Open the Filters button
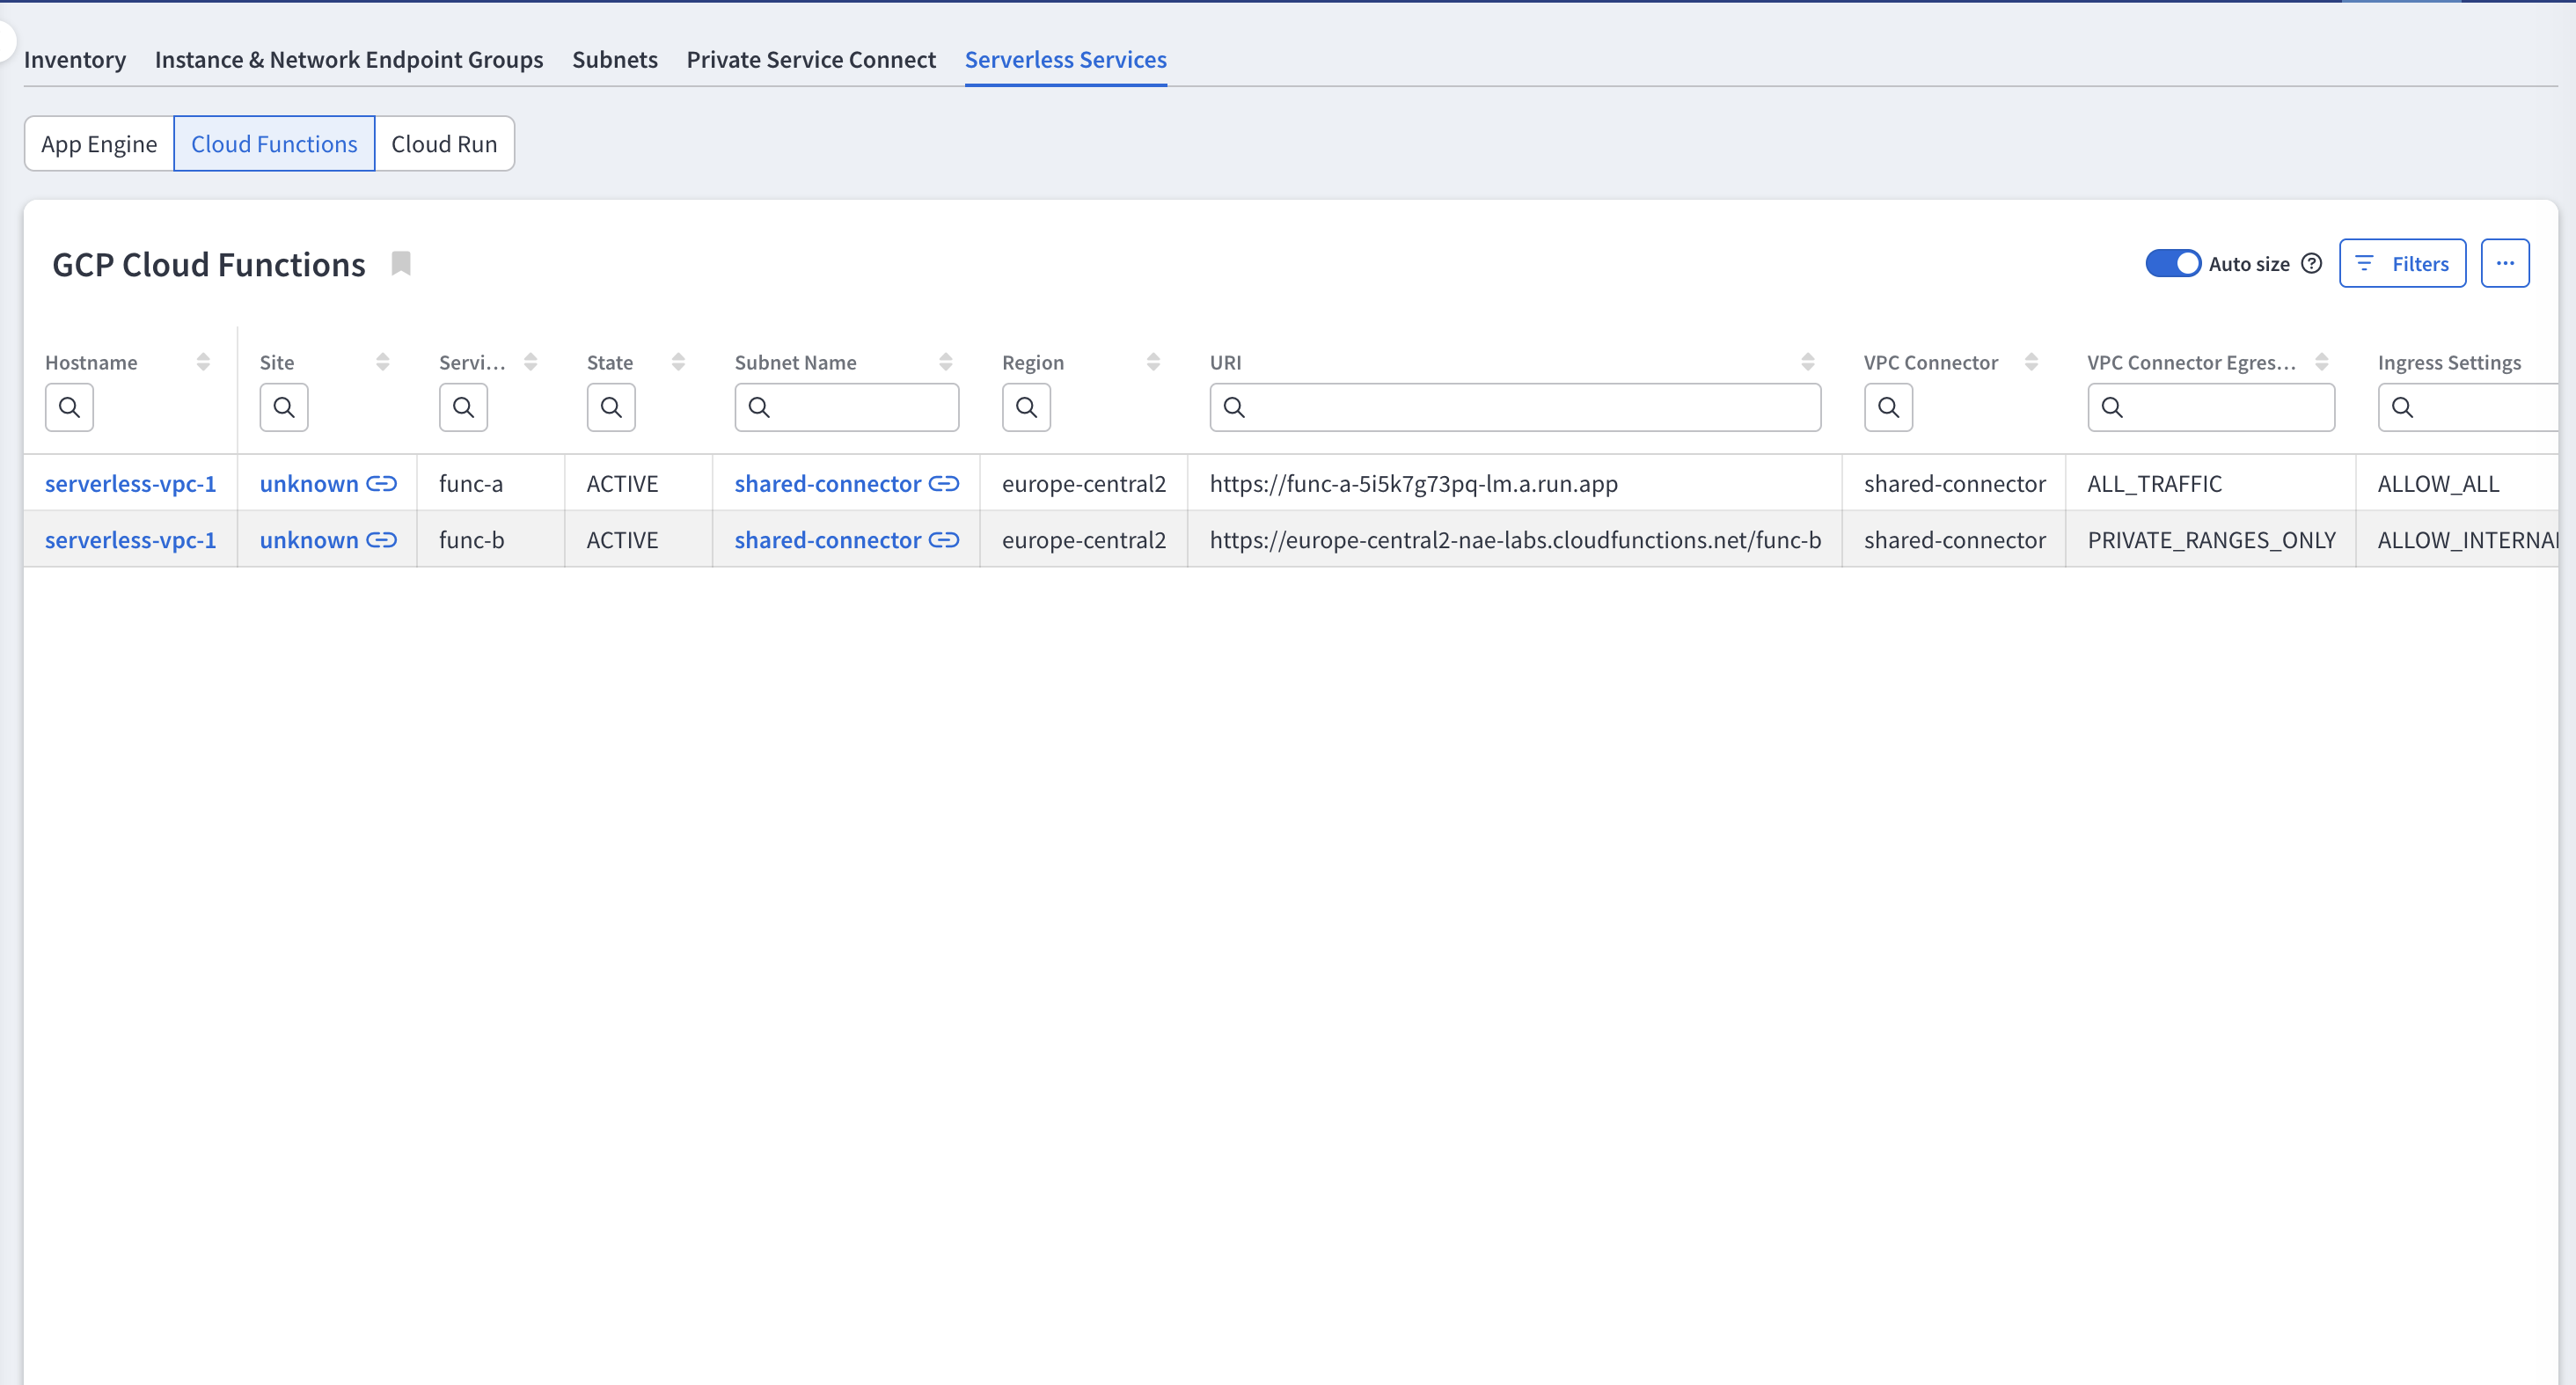 [2402, 264]
